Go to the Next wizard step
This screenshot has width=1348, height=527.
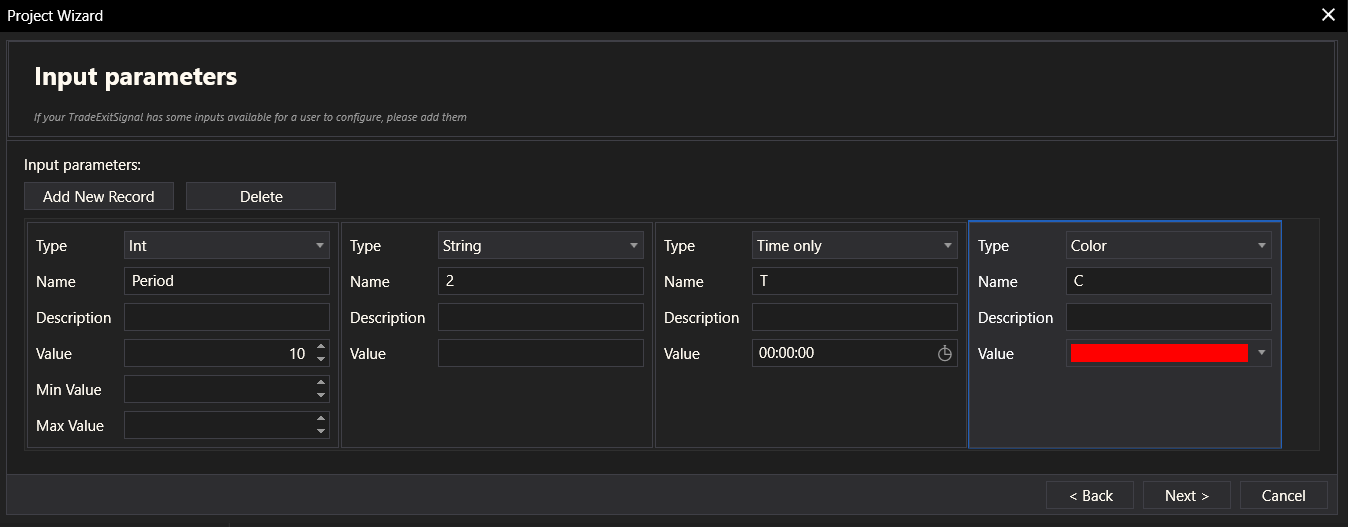pos(1187,495)
